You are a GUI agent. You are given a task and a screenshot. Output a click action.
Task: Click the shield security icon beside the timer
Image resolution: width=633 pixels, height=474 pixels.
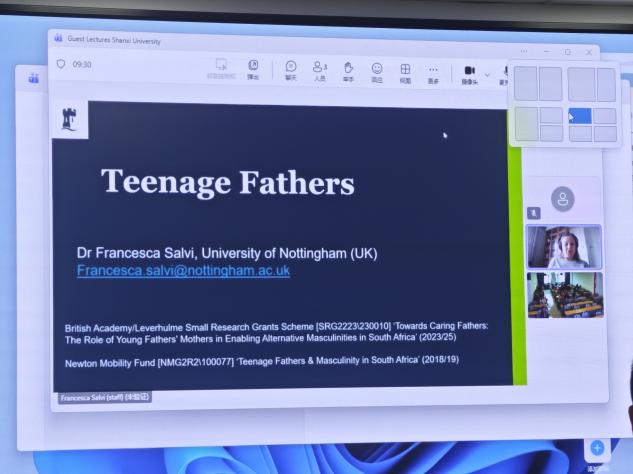[x=61, y=64]
